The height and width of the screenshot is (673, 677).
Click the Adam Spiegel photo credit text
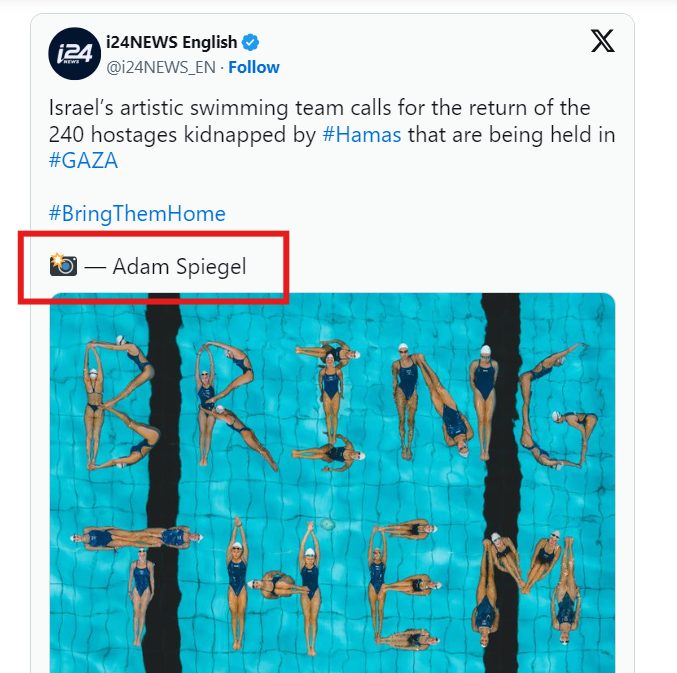coord(179,266)
